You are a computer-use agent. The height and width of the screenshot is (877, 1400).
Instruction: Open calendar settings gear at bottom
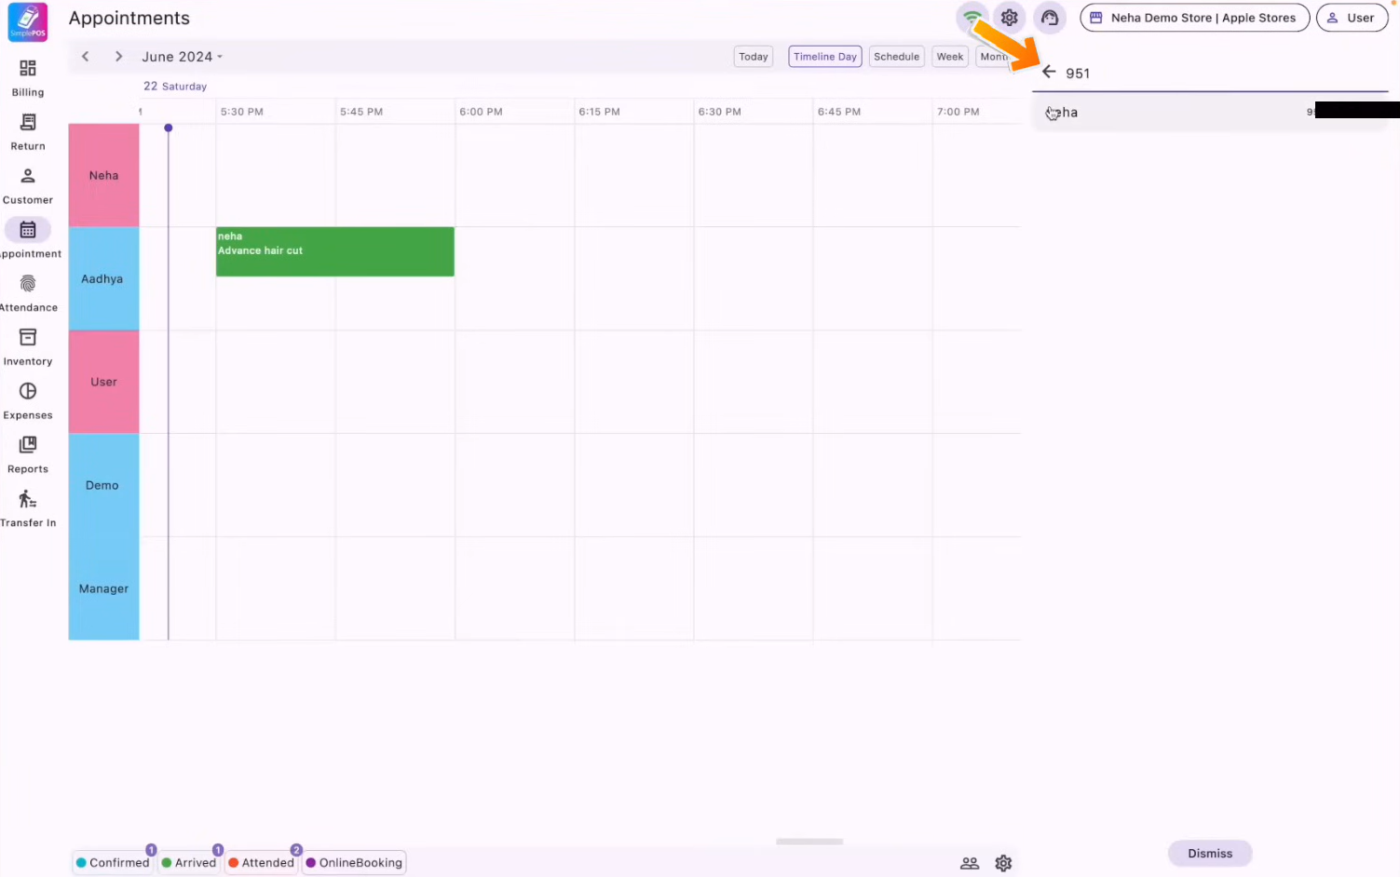1004,863
